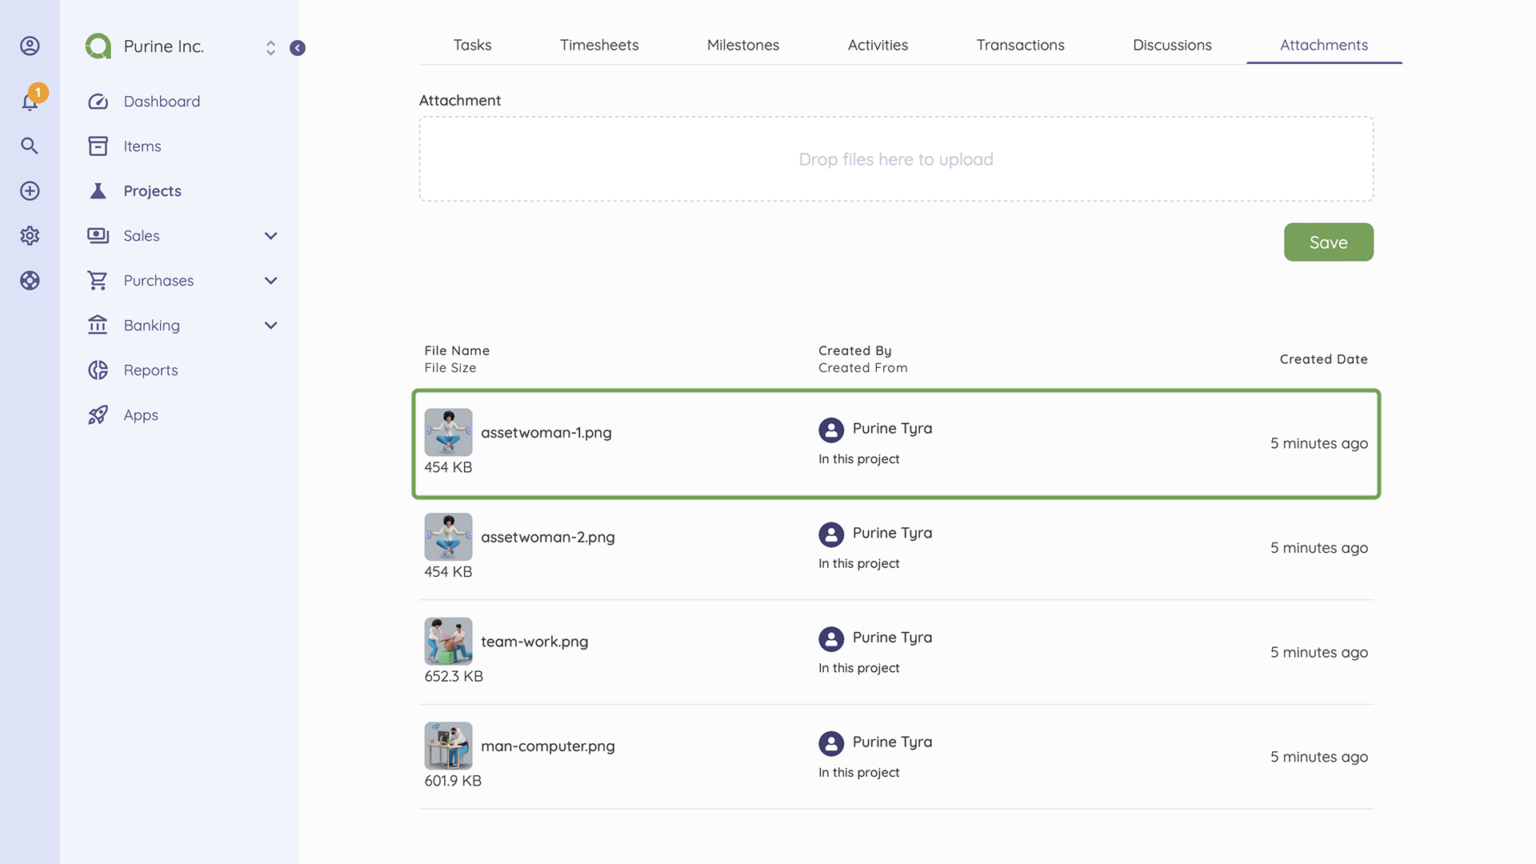Image resolution: width=1536 pixels, height=864 pixels.
Task: Click the 601.9 KB file size
Action: click(x=453, y=781)
